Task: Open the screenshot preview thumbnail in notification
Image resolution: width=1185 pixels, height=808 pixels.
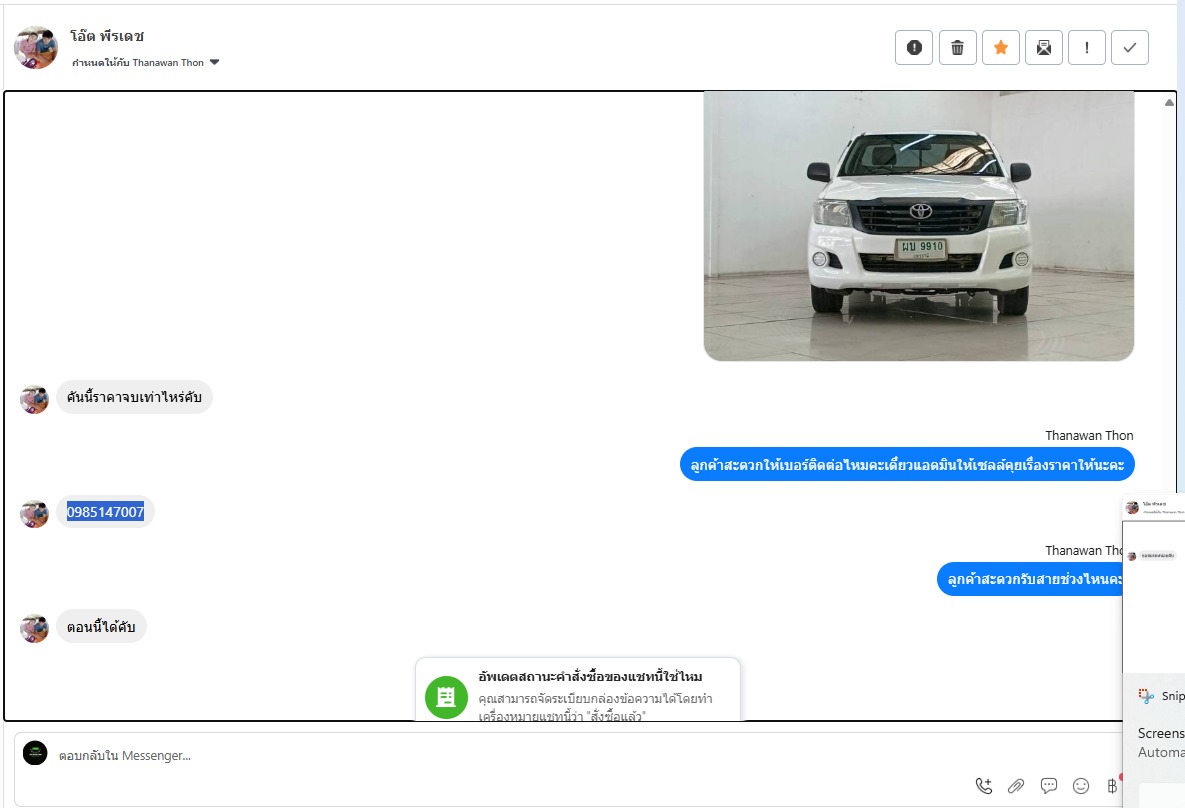Action: tap(1153, 584)
